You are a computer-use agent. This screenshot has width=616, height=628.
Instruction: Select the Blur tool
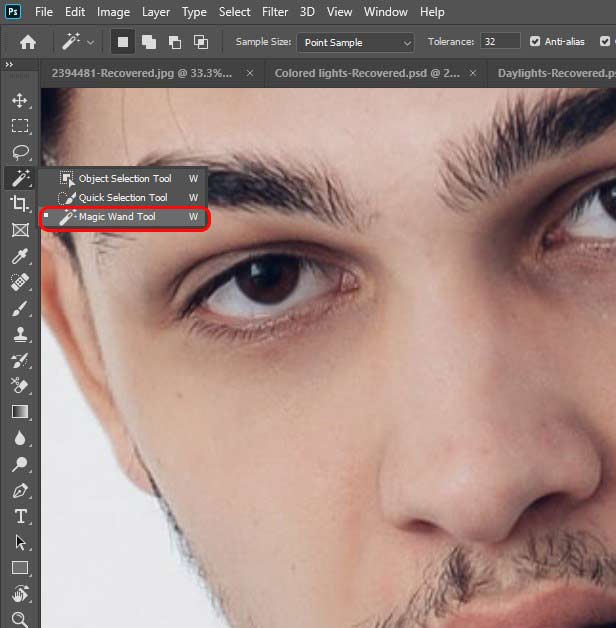tap(20, 438)
